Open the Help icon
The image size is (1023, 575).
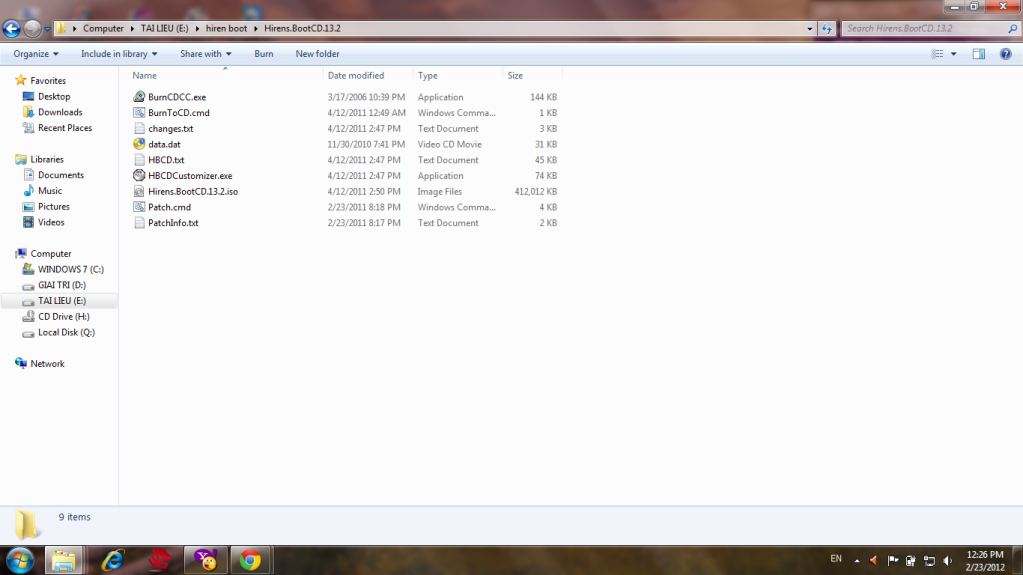coord(1005,54)
